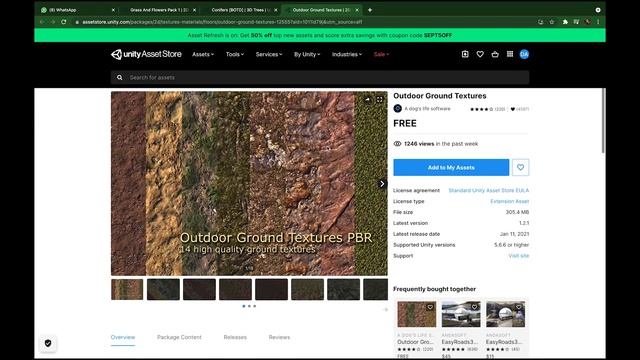
Task: Select the Package Content tab
Action: 179,337
